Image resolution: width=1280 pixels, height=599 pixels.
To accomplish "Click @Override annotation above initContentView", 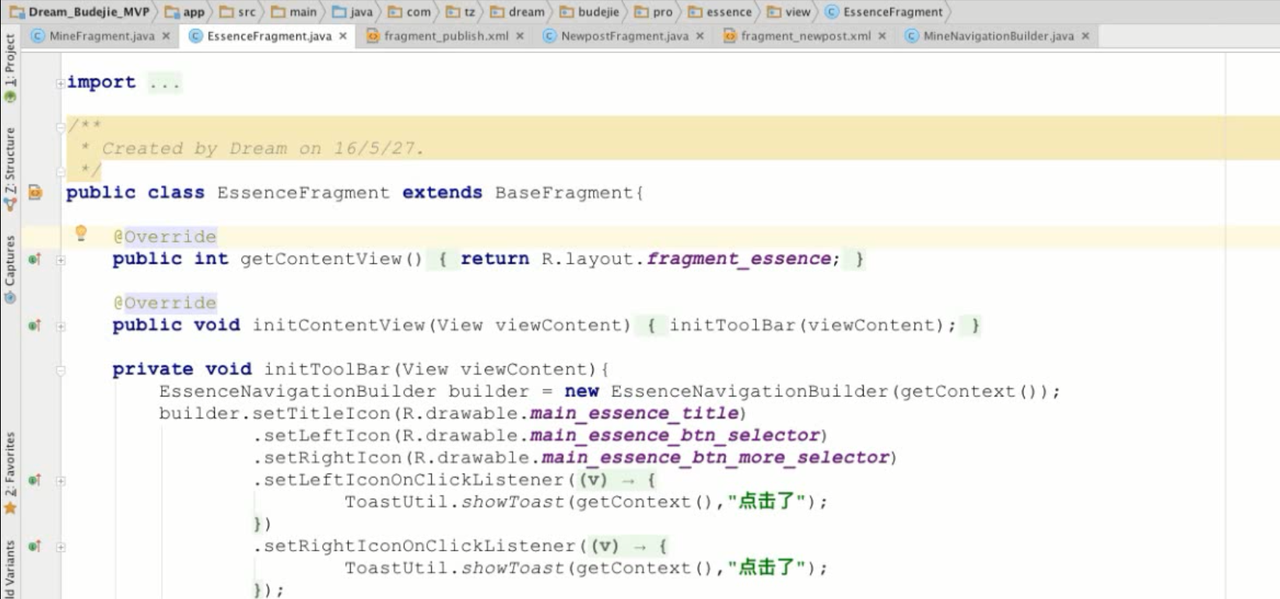I will coord(164,303).
